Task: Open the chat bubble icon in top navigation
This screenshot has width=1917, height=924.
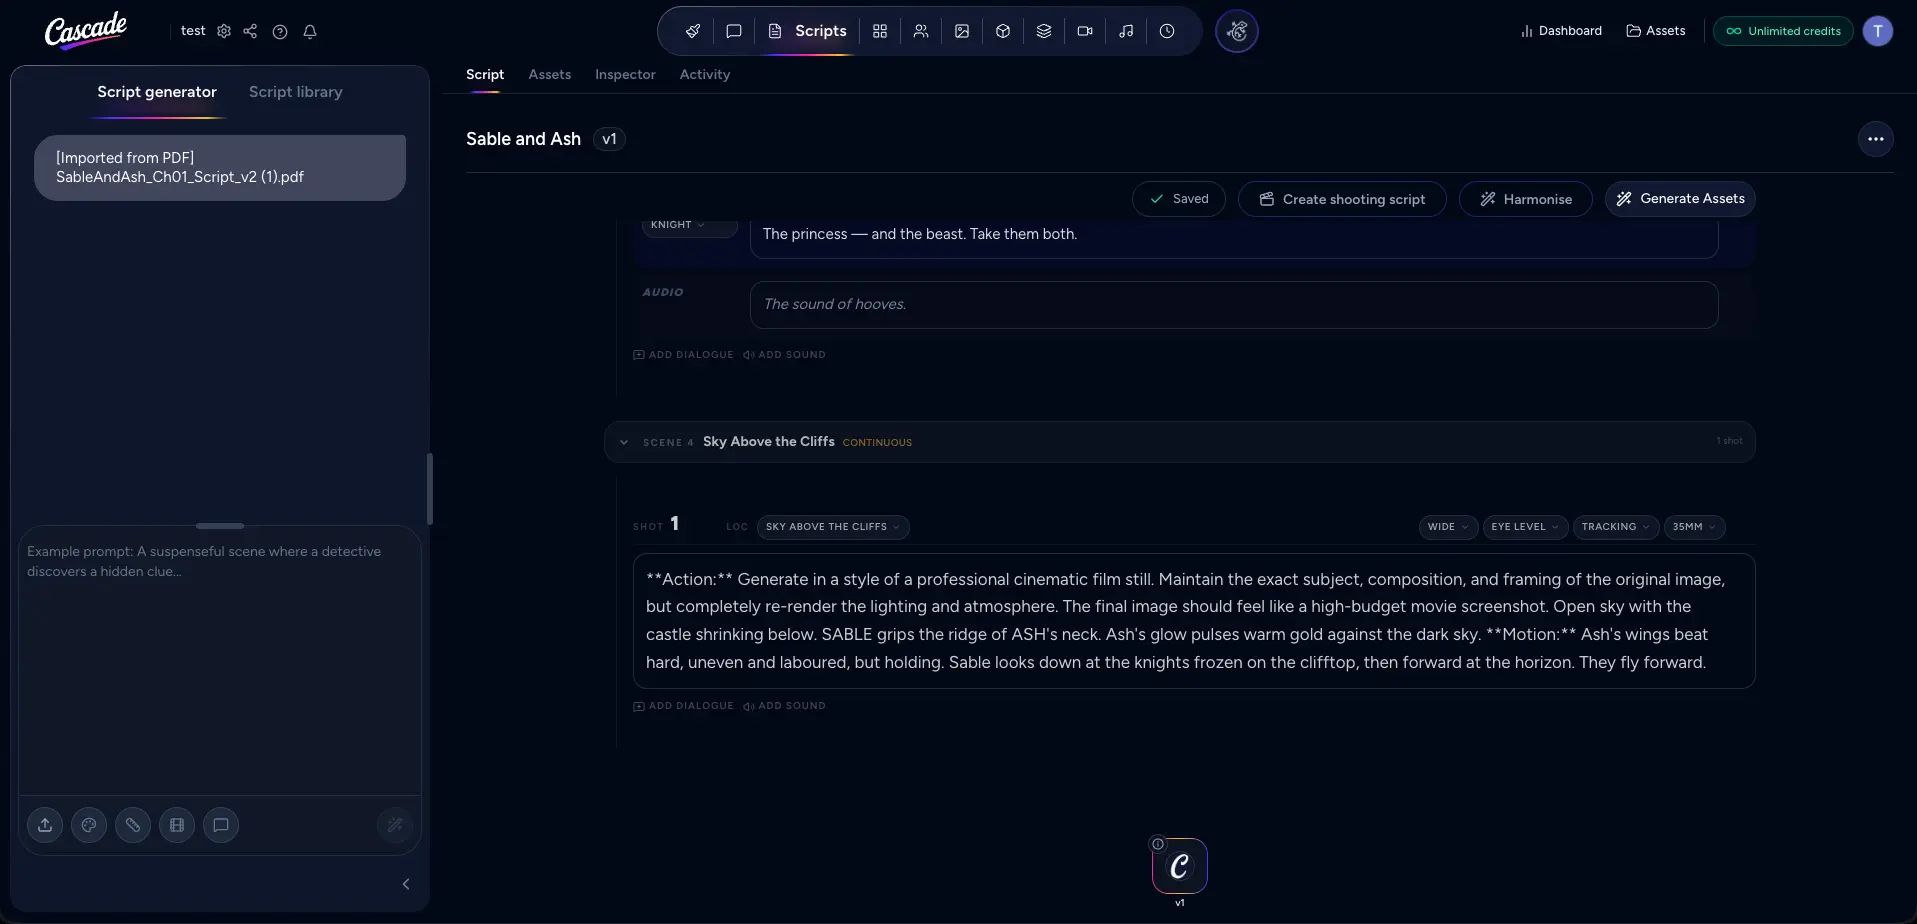Action: tap(734, 31)
